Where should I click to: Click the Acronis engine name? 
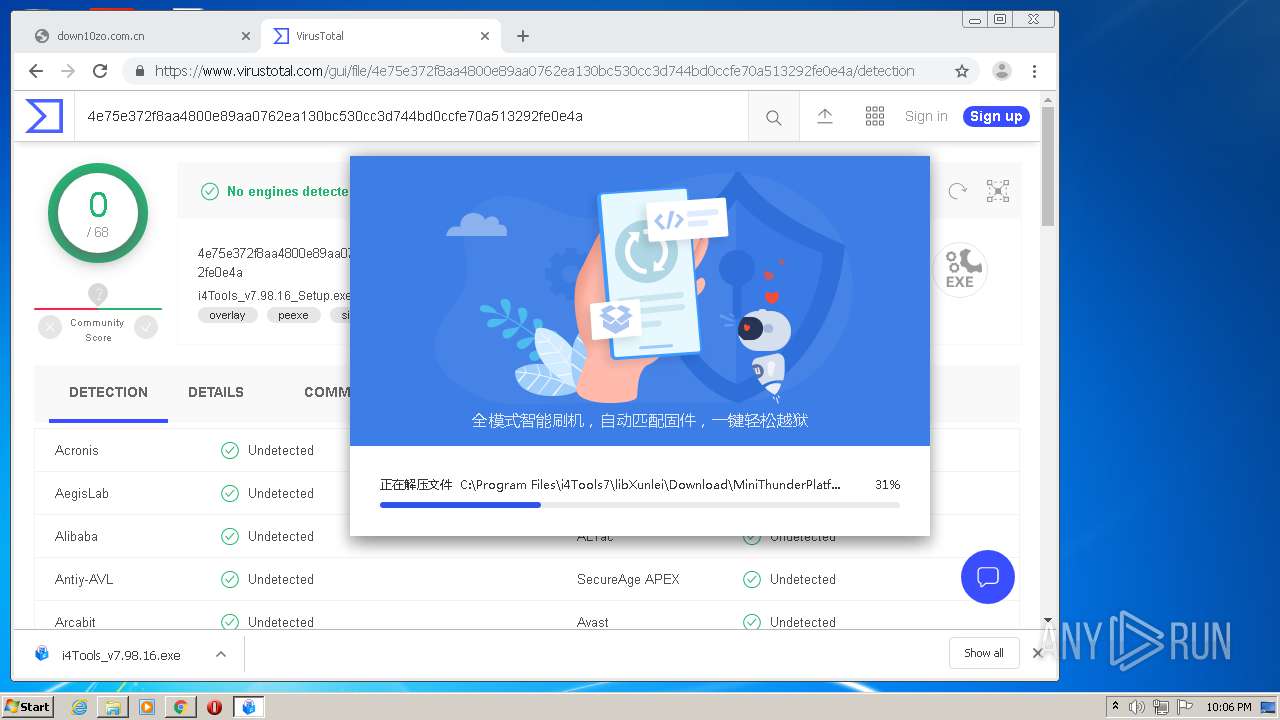coord(77,450)
